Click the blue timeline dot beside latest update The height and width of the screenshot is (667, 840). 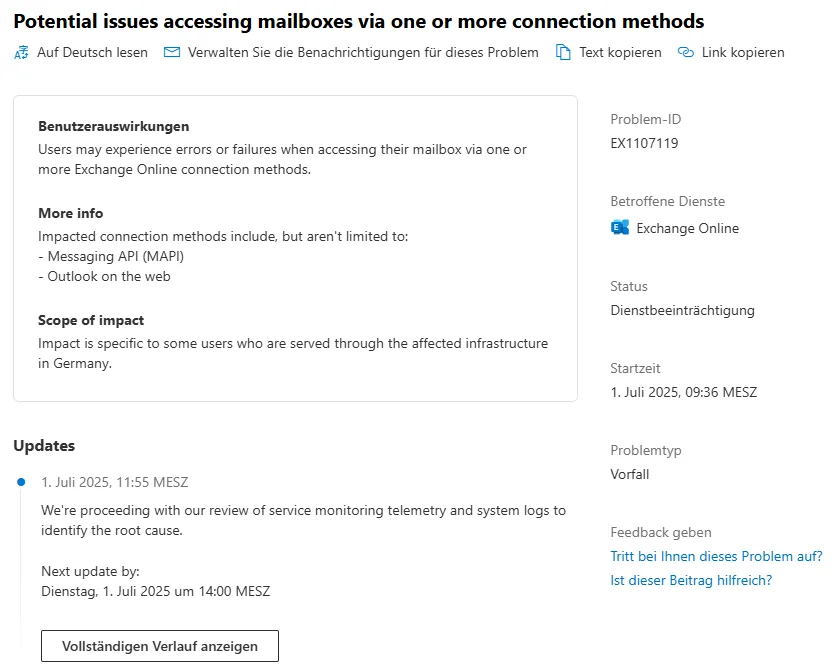pos(21,482)
